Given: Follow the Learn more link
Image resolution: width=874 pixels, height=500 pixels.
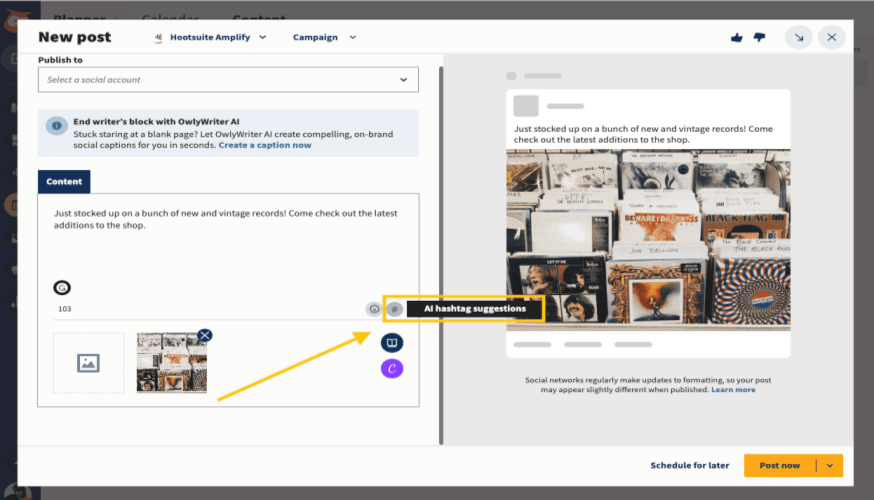Looking at the screenshot, I should [x=733, y=390].
